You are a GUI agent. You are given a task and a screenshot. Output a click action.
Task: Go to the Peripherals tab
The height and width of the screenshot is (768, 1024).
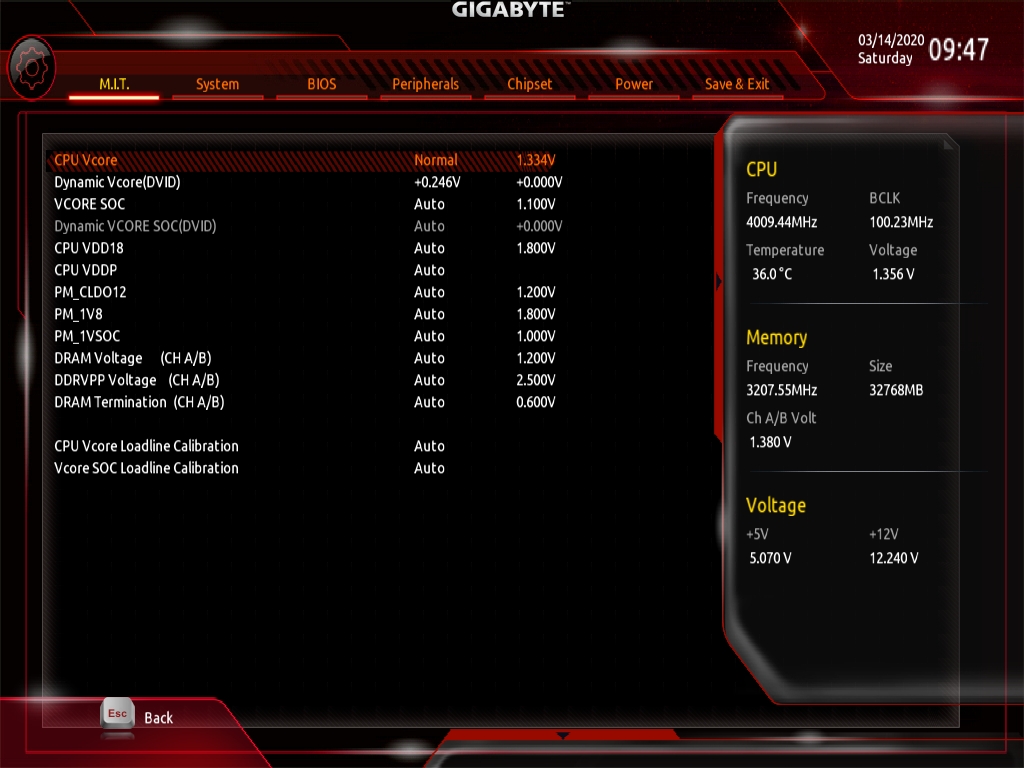click(425, 84)
